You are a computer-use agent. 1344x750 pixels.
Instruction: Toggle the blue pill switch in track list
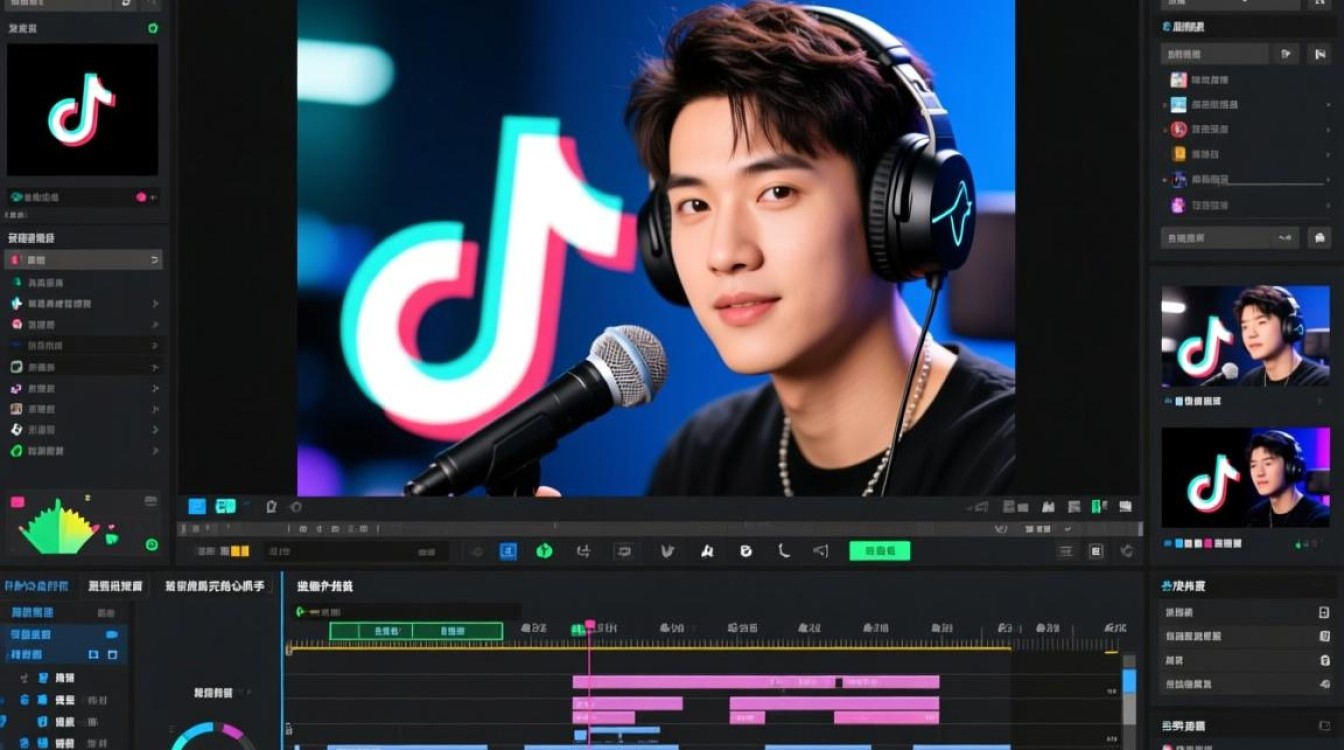[x=111, y=634]
